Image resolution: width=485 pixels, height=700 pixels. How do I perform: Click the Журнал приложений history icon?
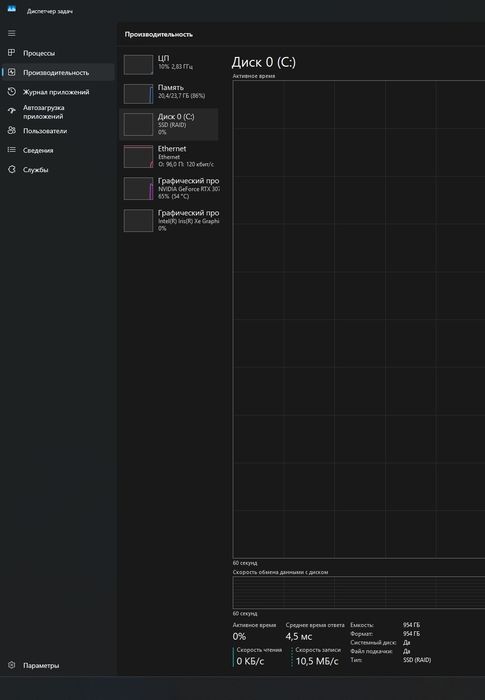tap(12, 92)
